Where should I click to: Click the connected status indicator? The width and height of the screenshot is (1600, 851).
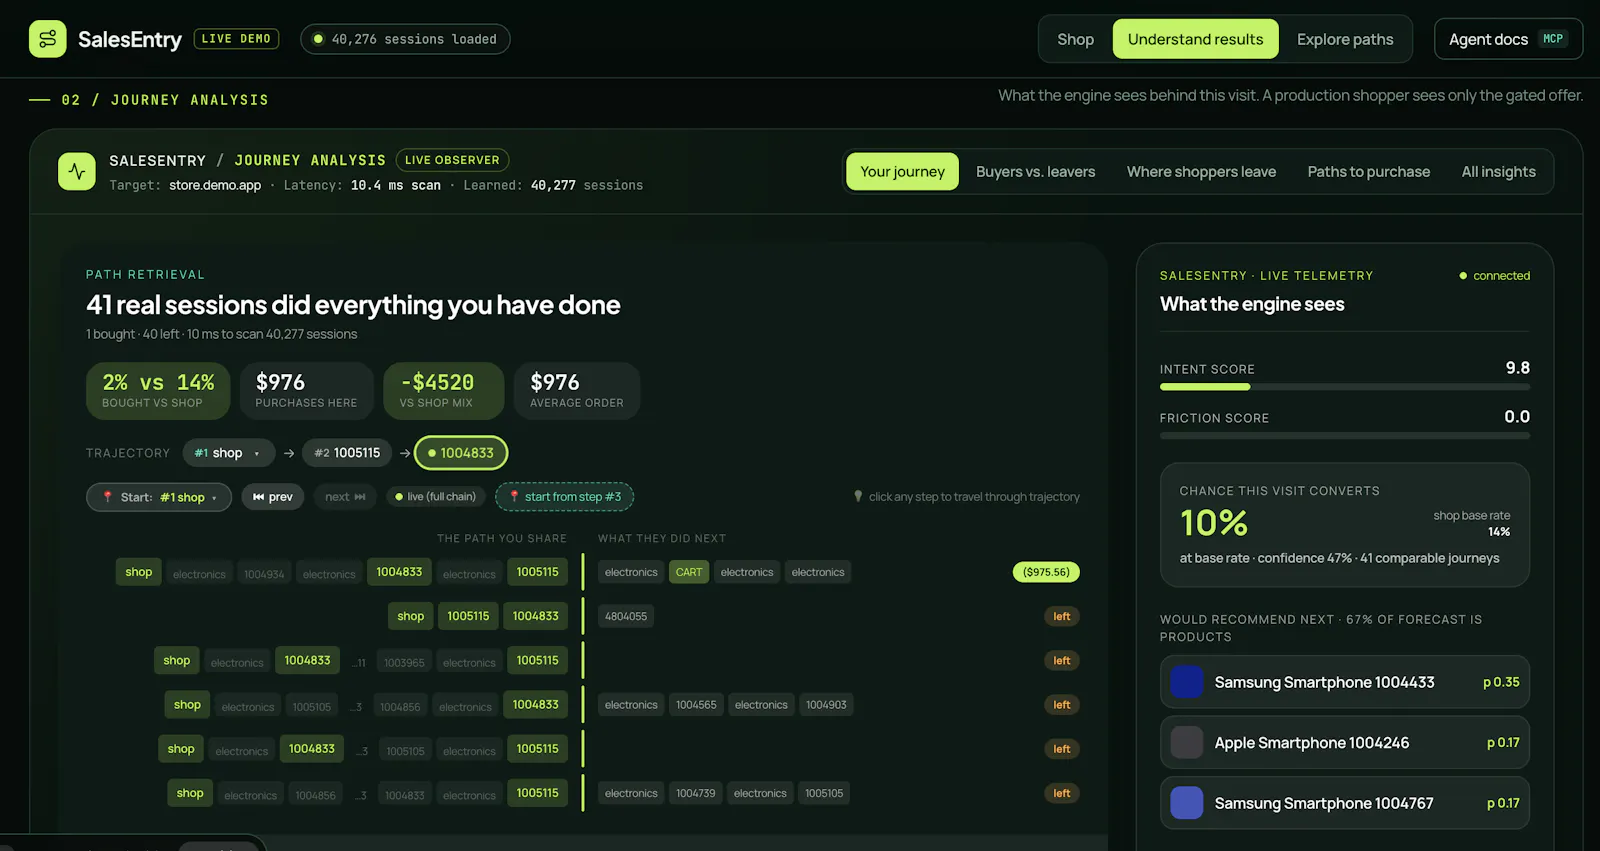click(1494, 276)
